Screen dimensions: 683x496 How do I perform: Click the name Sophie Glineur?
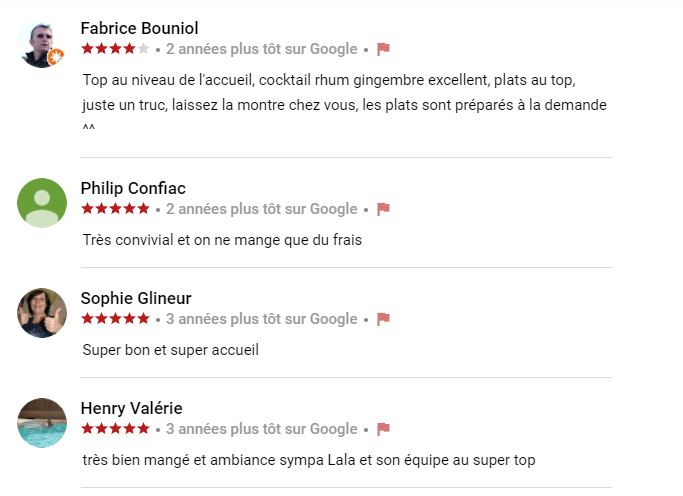(x=136, y=299)
